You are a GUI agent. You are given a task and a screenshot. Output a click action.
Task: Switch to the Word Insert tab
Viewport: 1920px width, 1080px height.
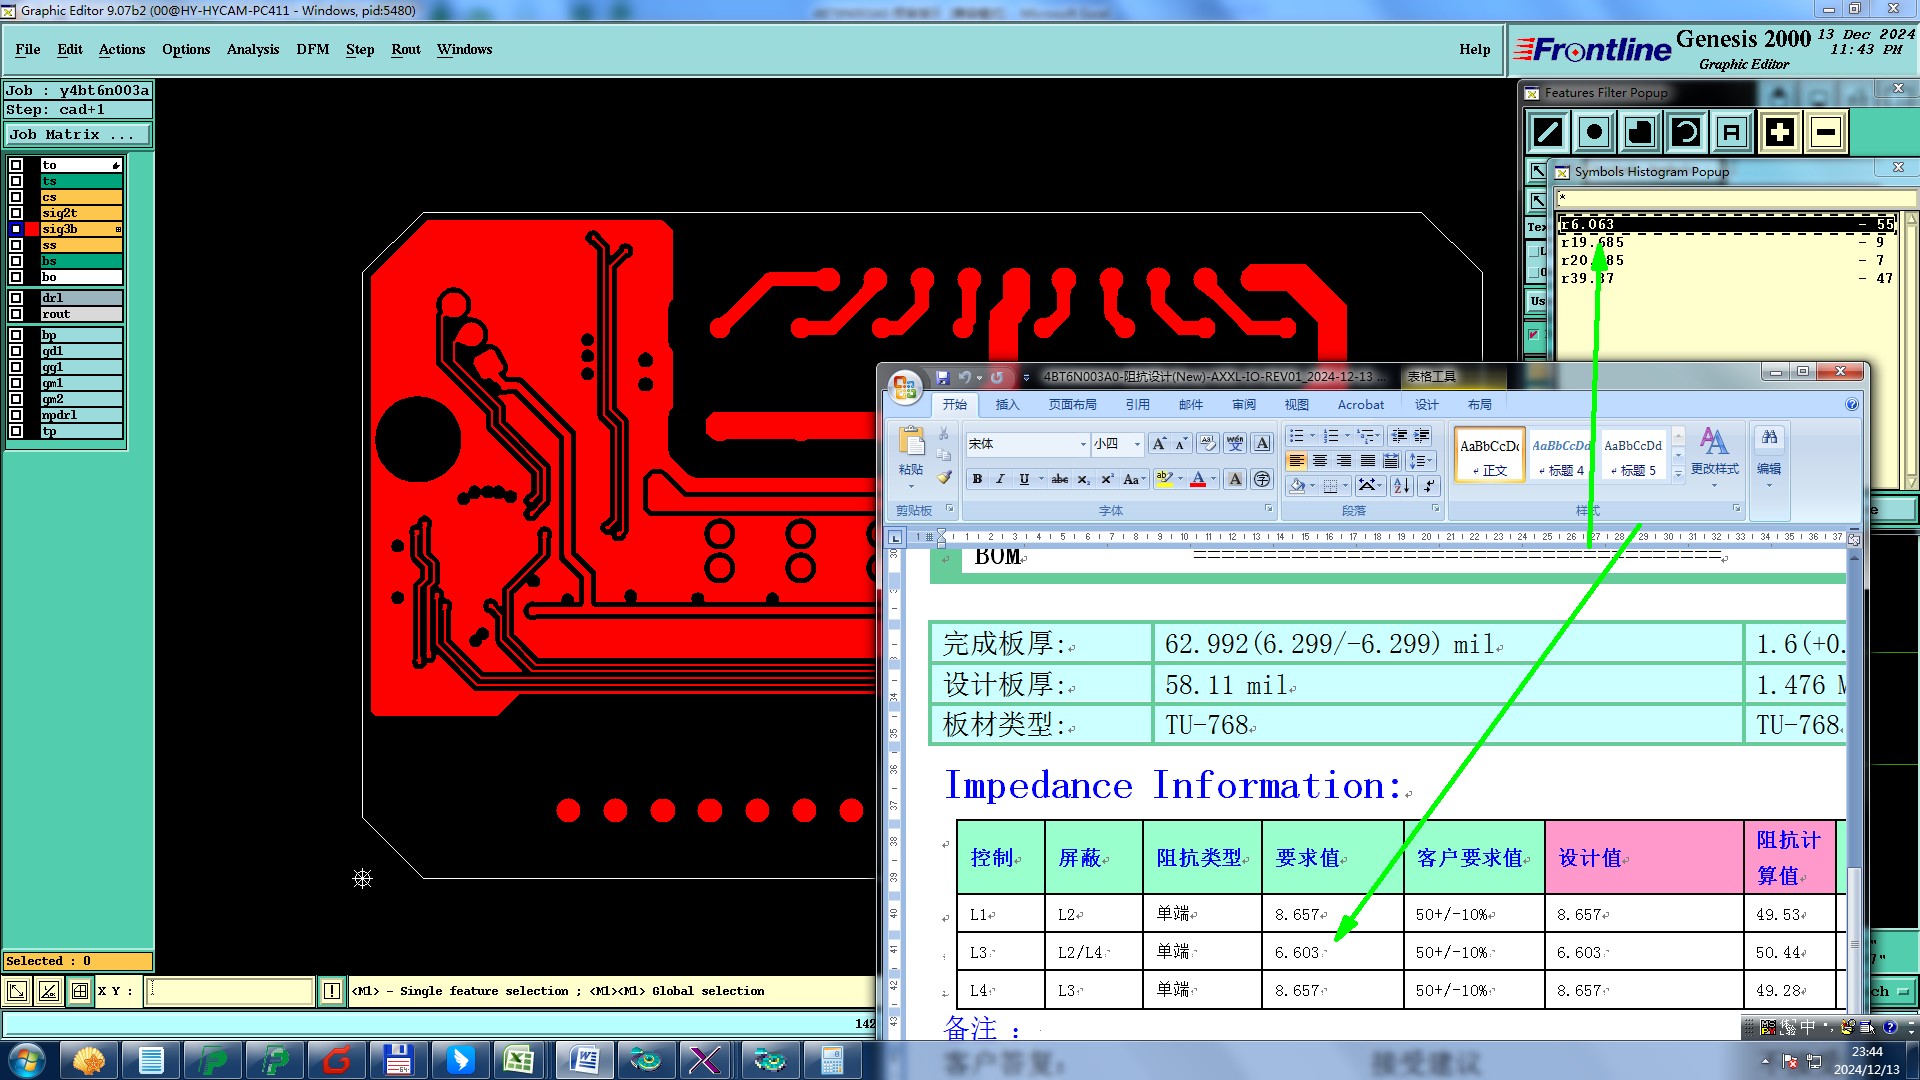[x=1007, y=404]
